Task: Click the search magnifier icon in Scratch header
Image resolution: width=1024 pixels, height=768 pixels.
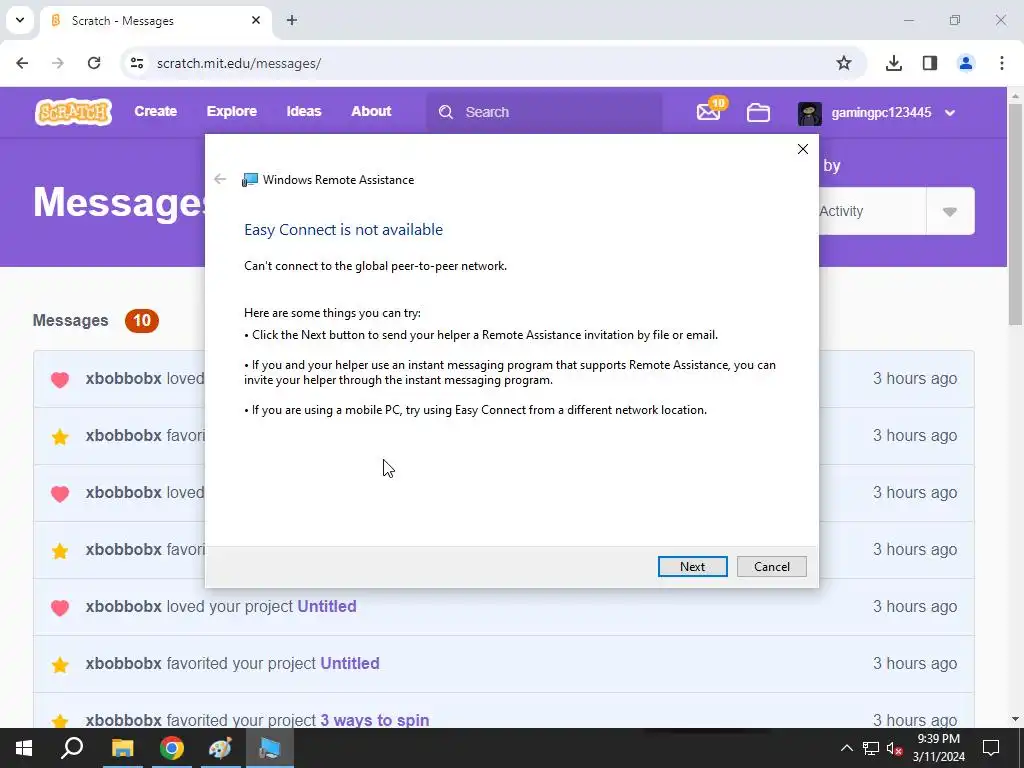Action: tap(446, 112)
